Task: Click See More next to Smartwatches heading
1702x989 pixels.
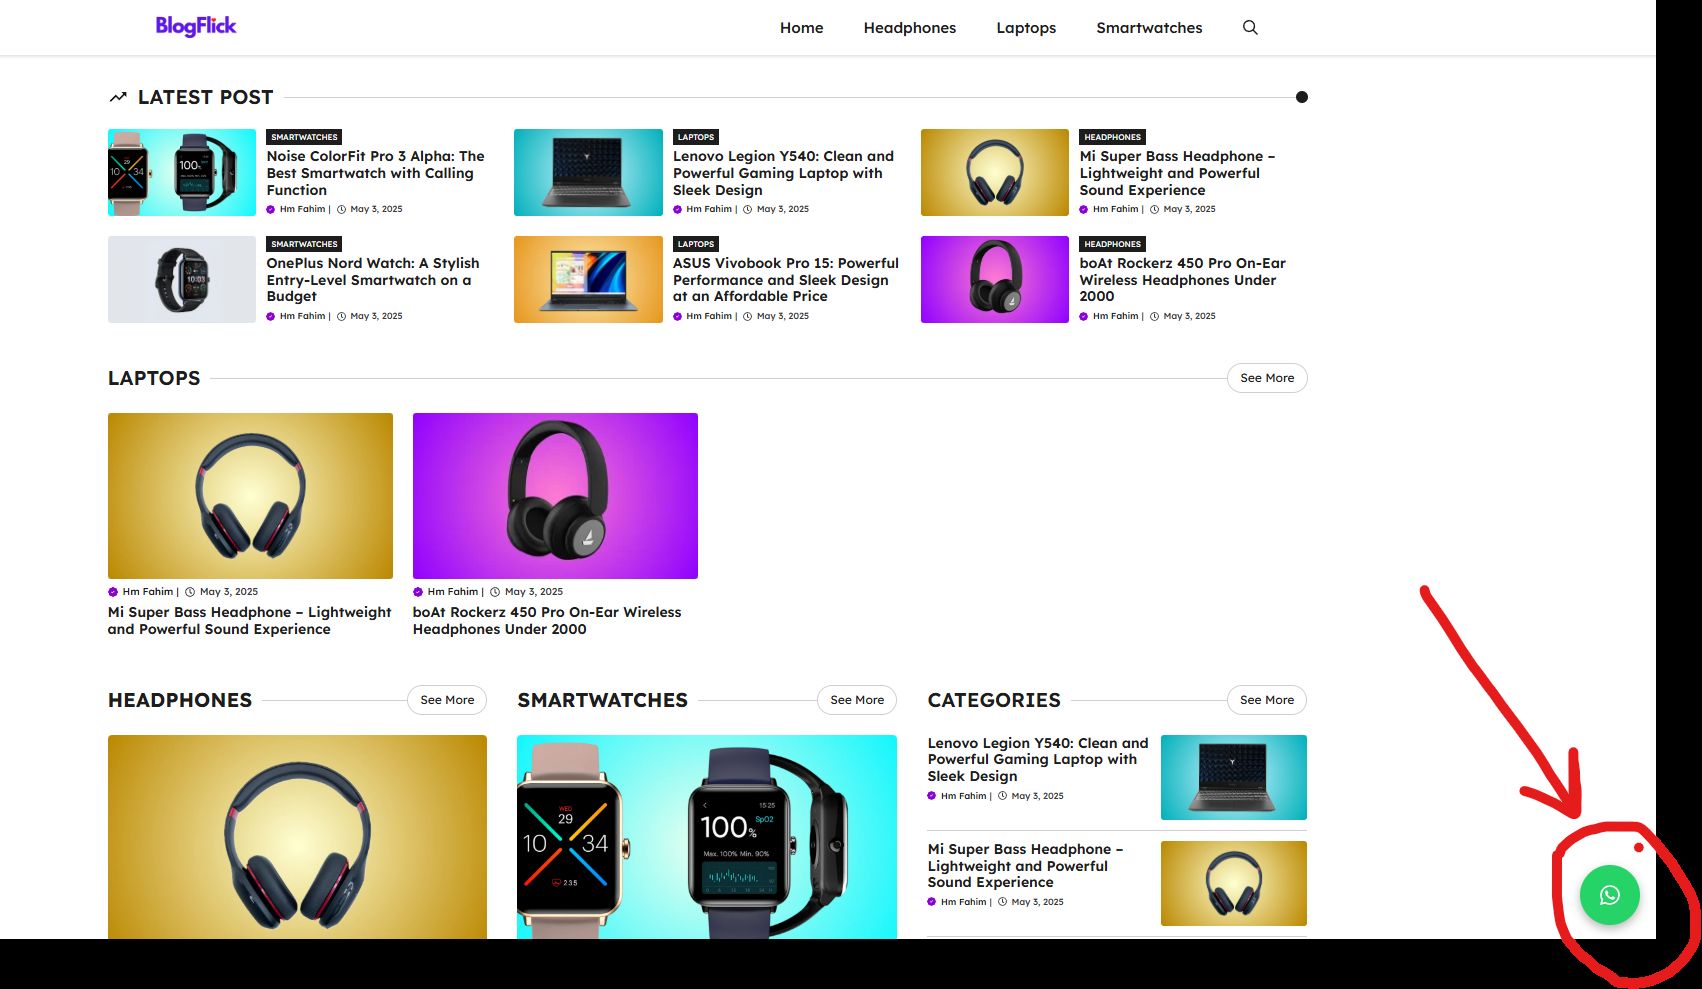Action: coord(856,700)
